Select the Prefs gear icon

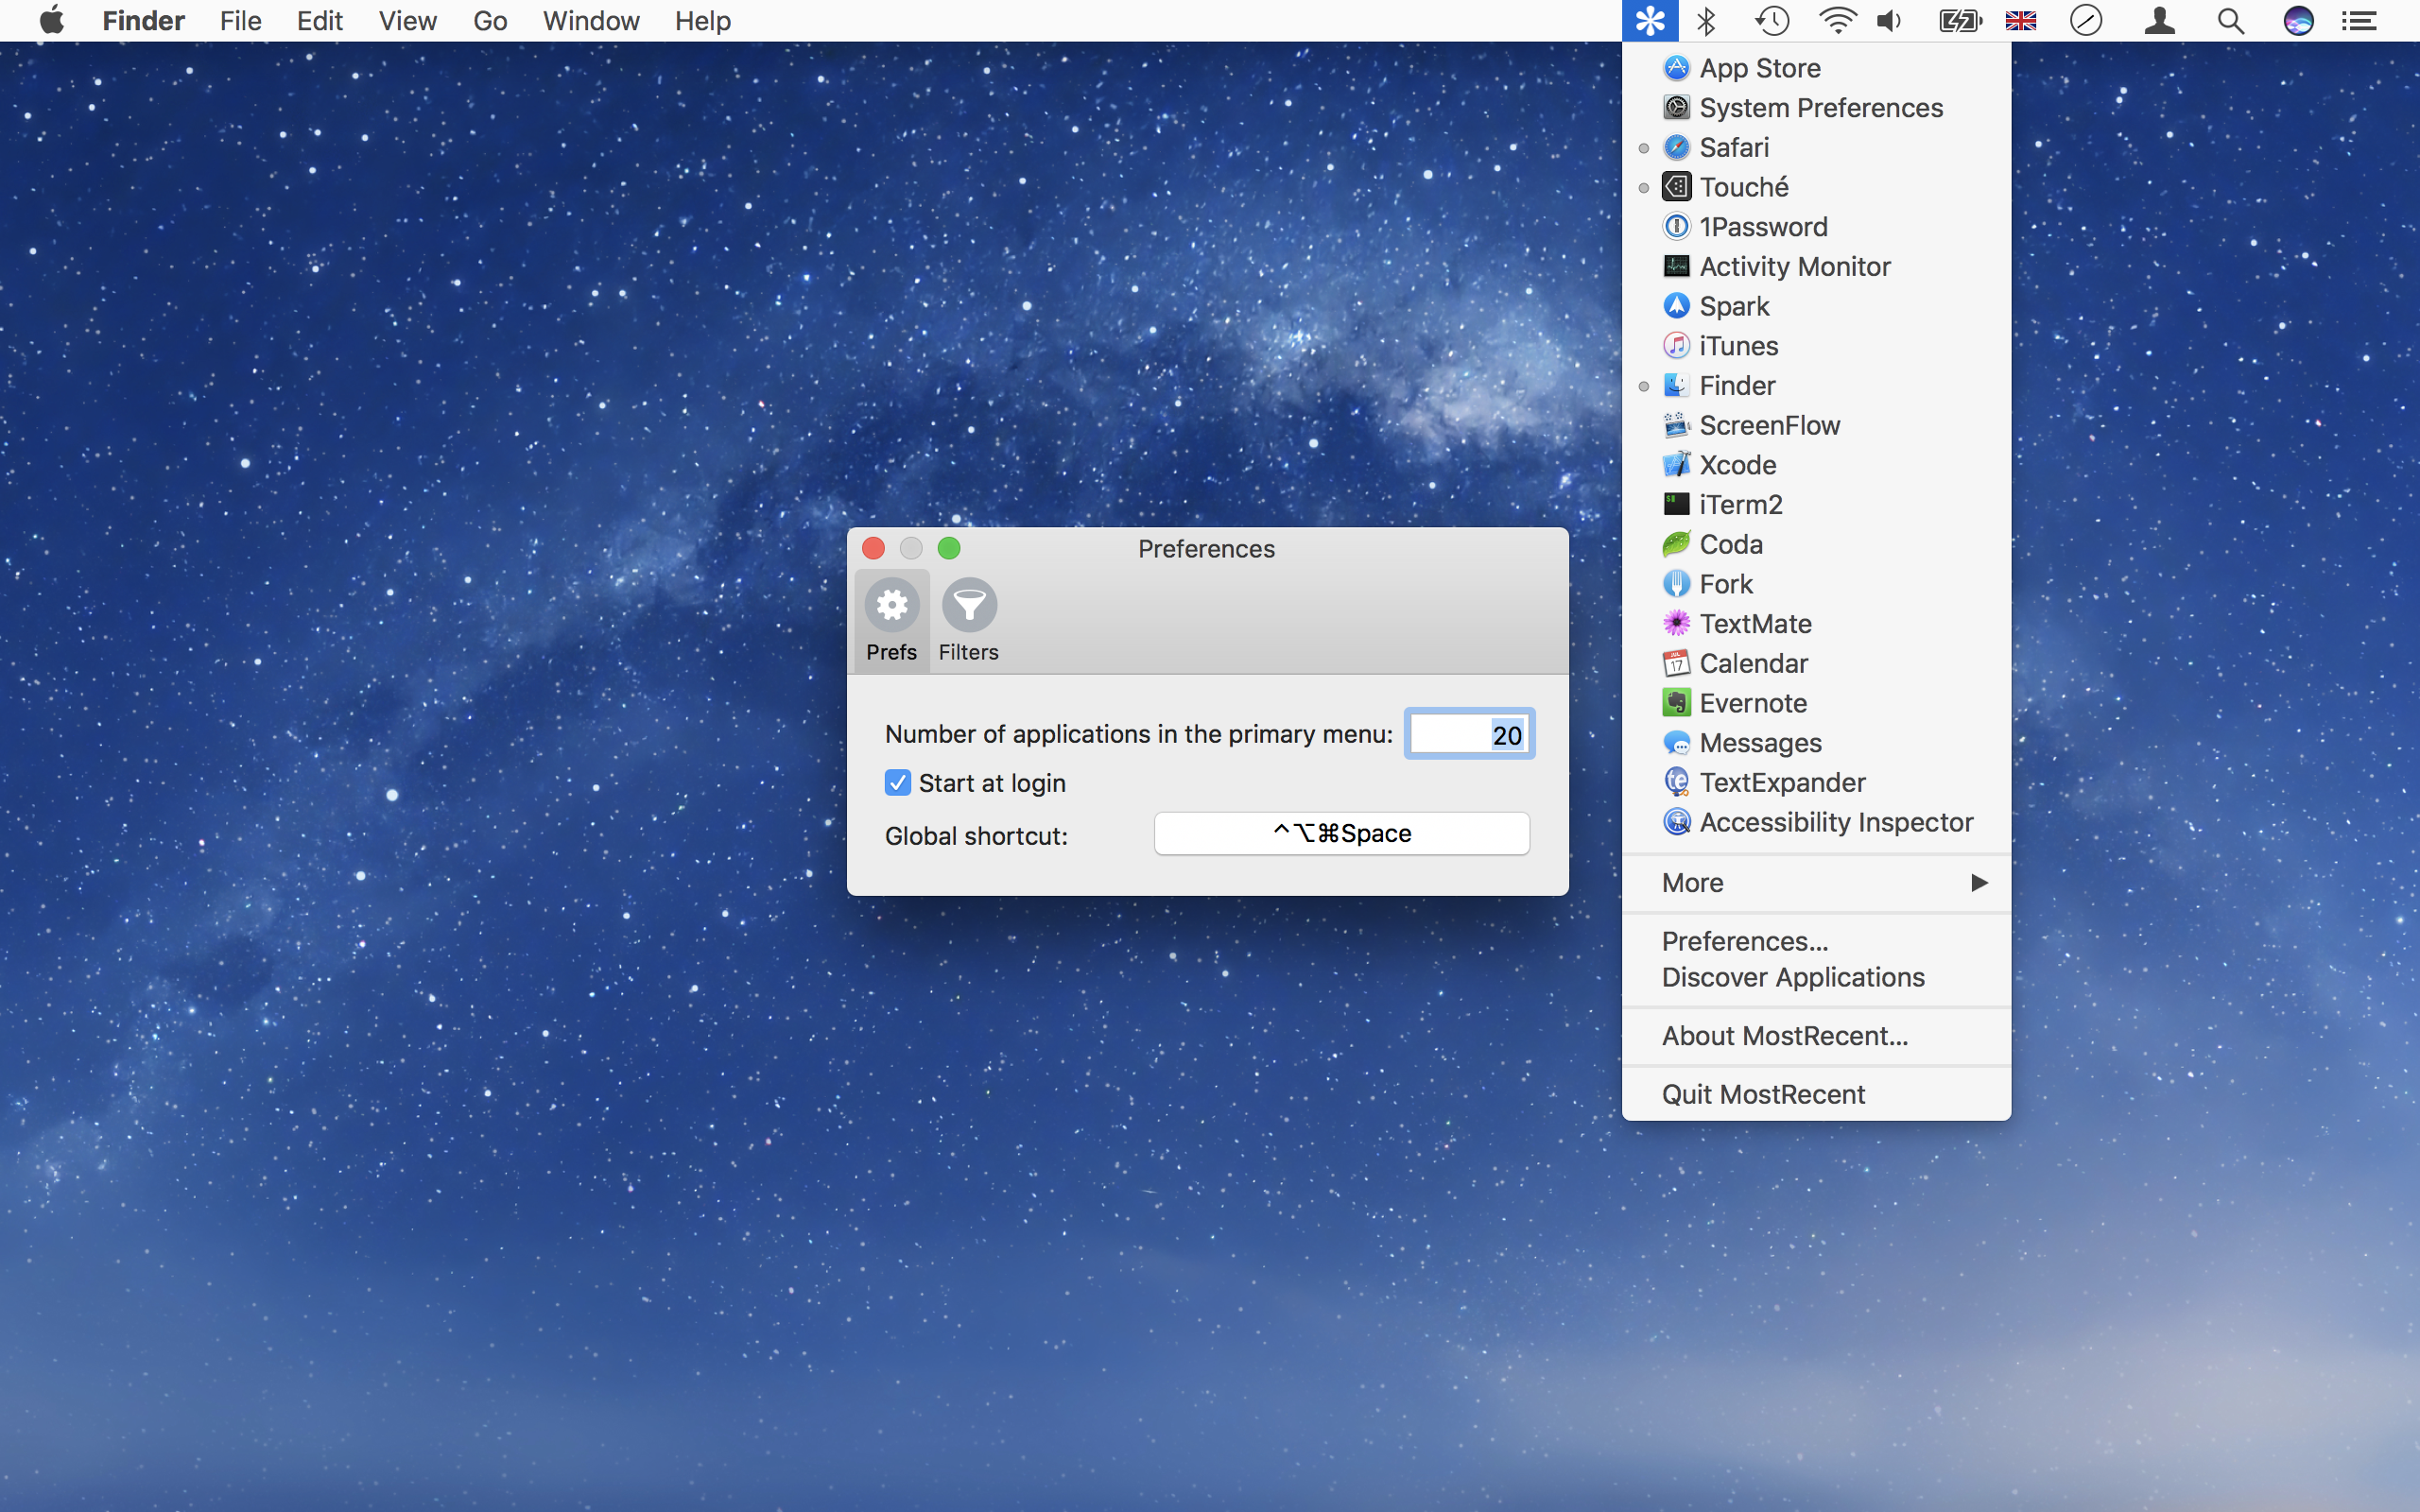891,619
